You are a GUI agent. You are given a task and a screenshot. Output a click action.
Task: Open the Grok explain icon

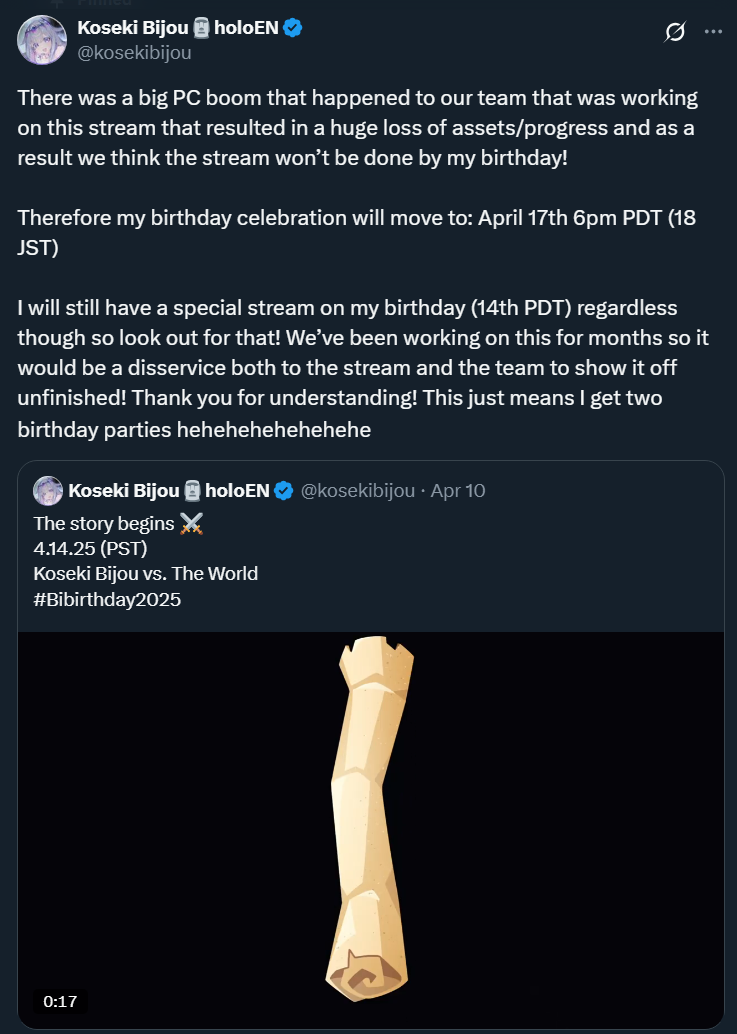675,32
